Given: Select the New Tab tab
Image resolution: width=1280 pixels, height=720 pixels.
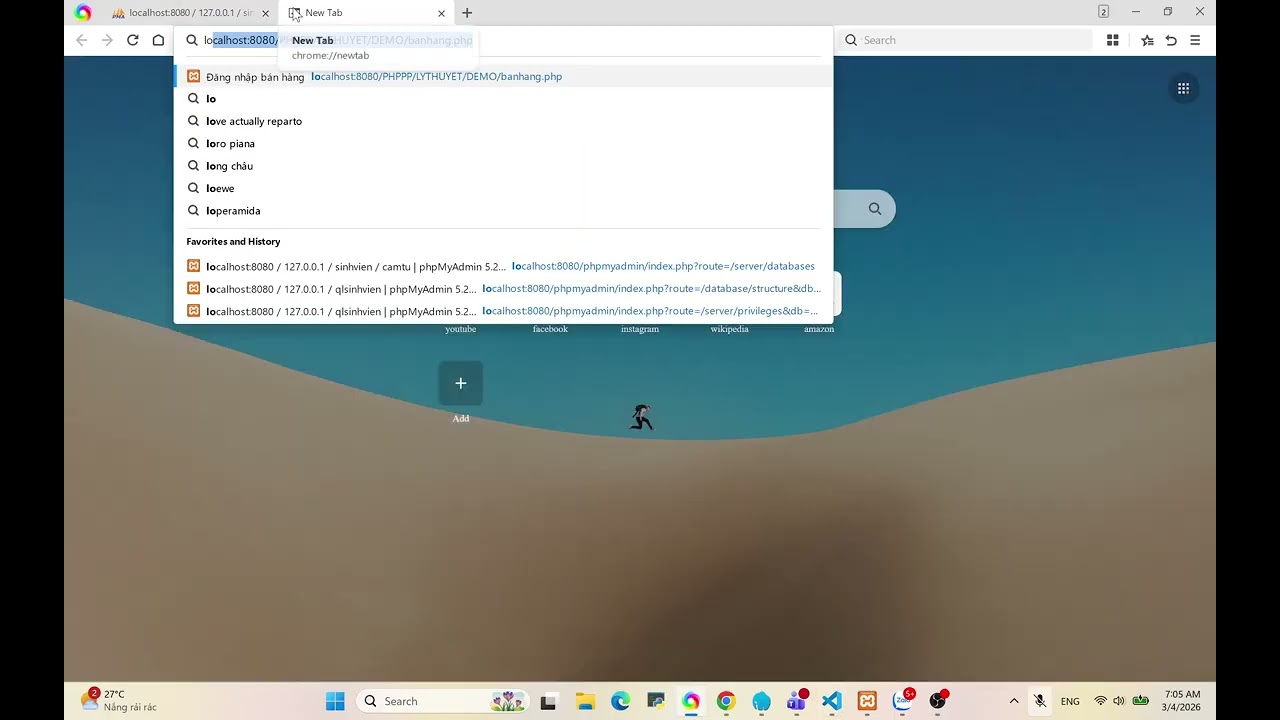Looking at the screenshot, I should coord(365,13).
